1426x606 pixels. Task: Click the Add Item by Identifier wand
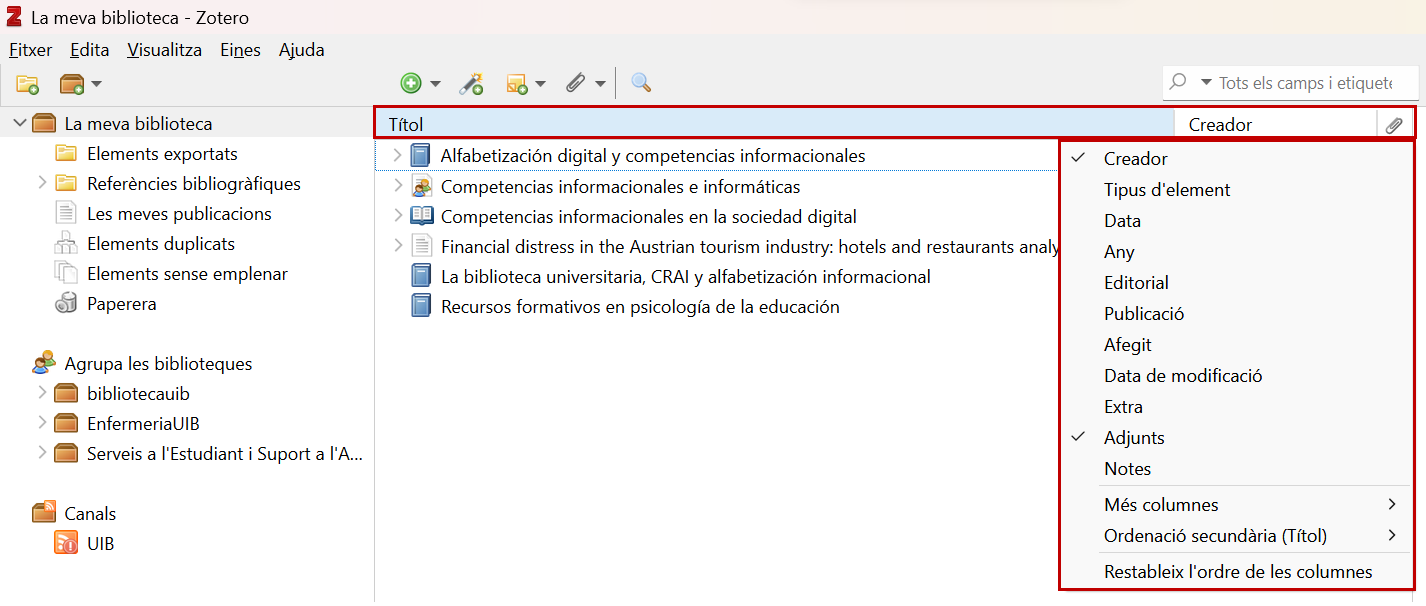tap(471, 84)
